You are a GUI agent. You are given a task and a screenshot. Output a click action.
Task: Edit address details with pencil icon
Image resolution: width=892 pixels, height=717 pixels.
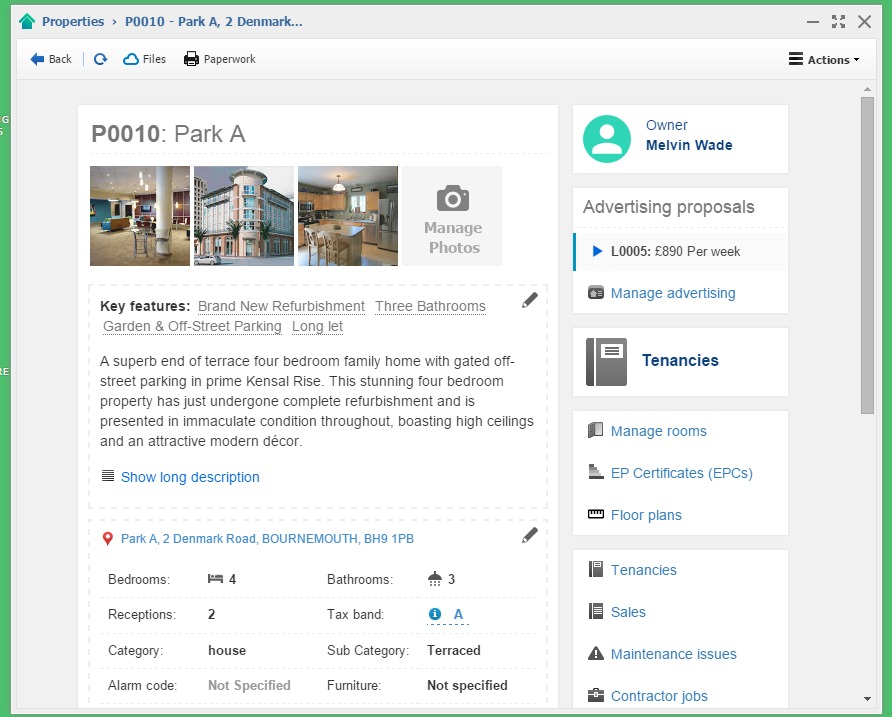pyautogui.click(x=530, y=536)
